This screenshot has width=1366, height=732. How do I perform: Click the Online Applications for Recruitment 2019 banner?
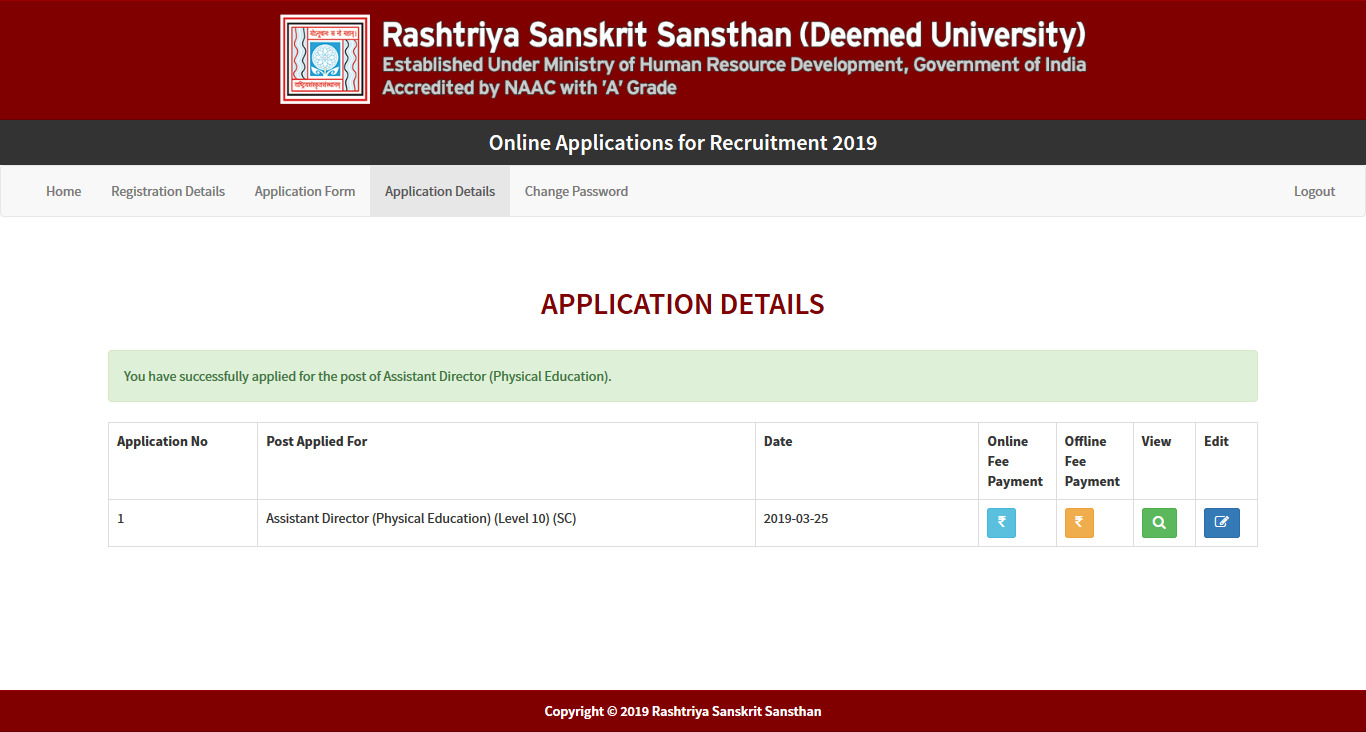[682, 143]
